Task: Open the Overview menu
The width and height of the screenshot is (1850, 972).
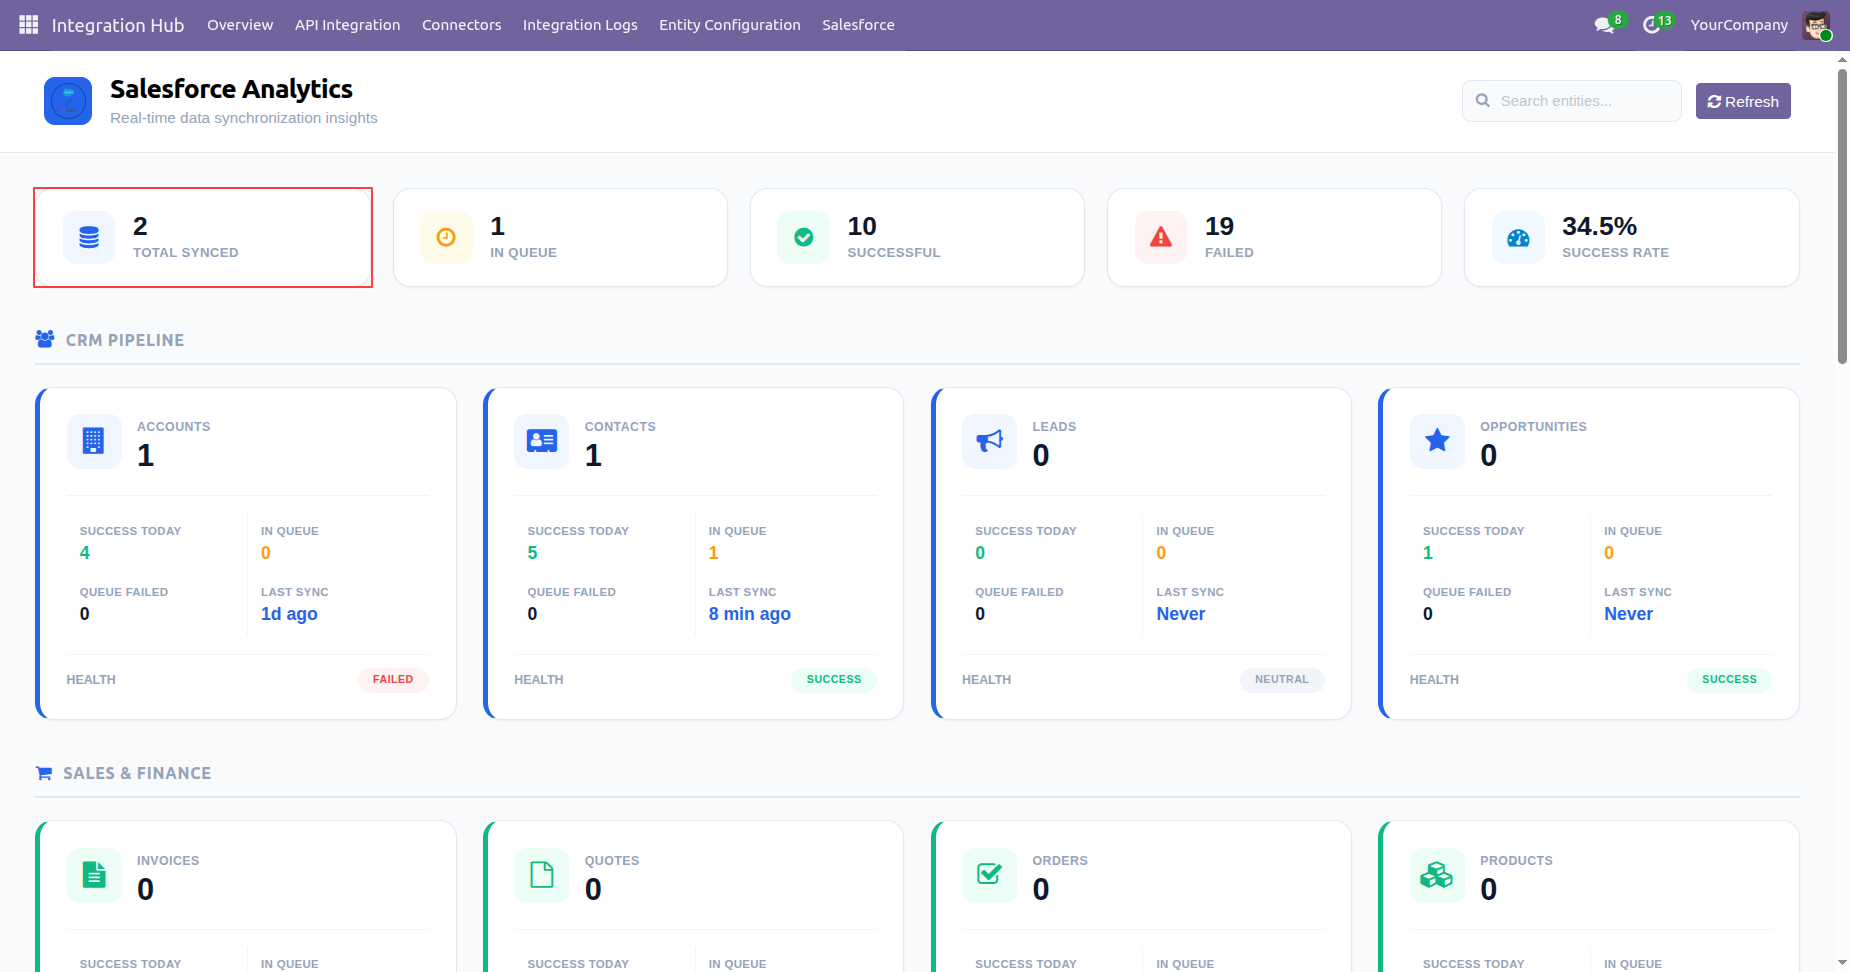Action: pos(240,25)
